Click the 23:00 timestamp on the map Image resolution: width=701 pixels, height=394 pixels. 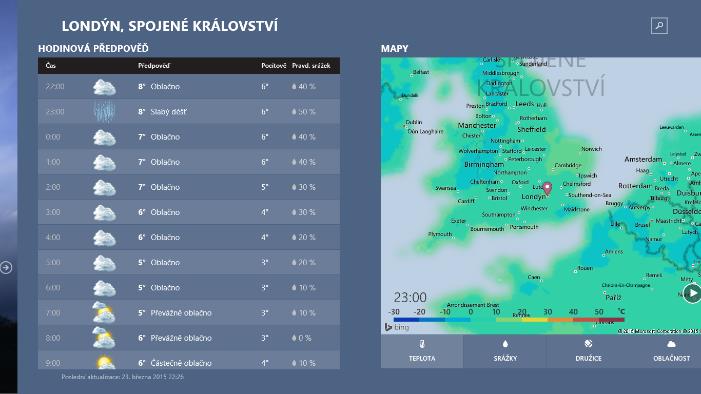click(x=410, y=297)
